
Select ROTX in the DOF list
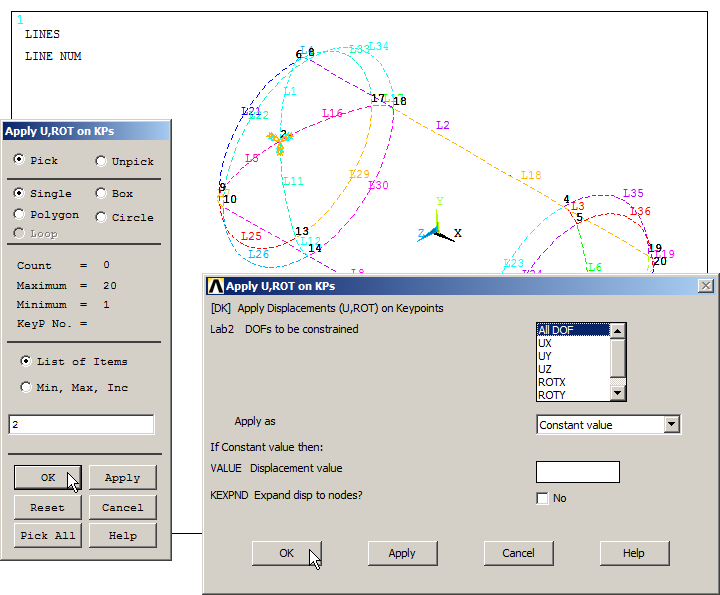[x=574, y=382]
